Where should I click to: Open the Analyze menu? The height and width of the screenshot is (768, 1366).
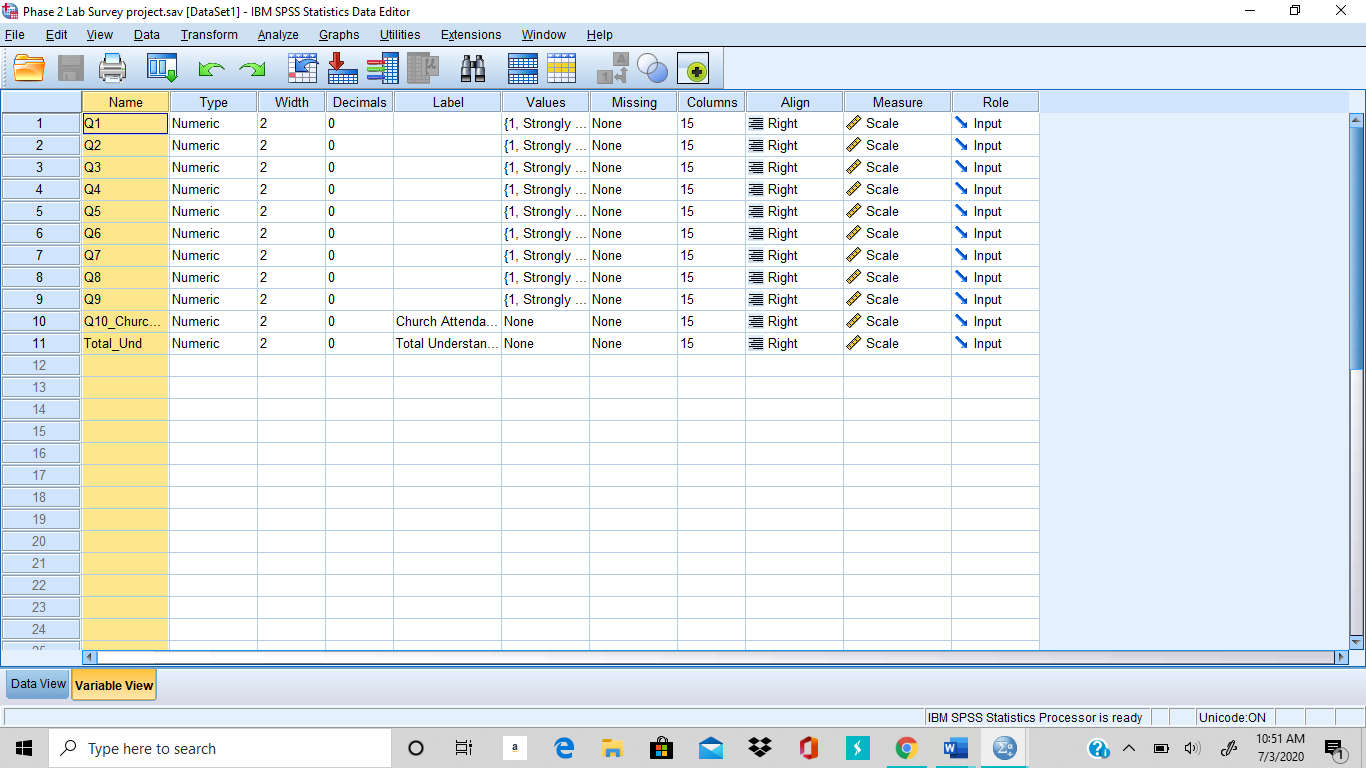pos(277,34)
